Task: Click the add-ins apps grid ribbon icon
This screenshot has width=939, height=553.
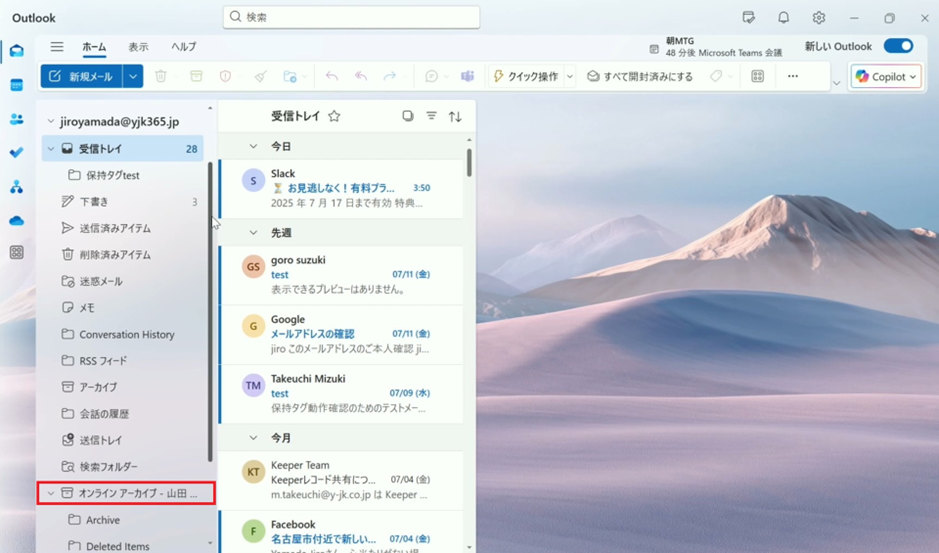Action: point(758,76)
